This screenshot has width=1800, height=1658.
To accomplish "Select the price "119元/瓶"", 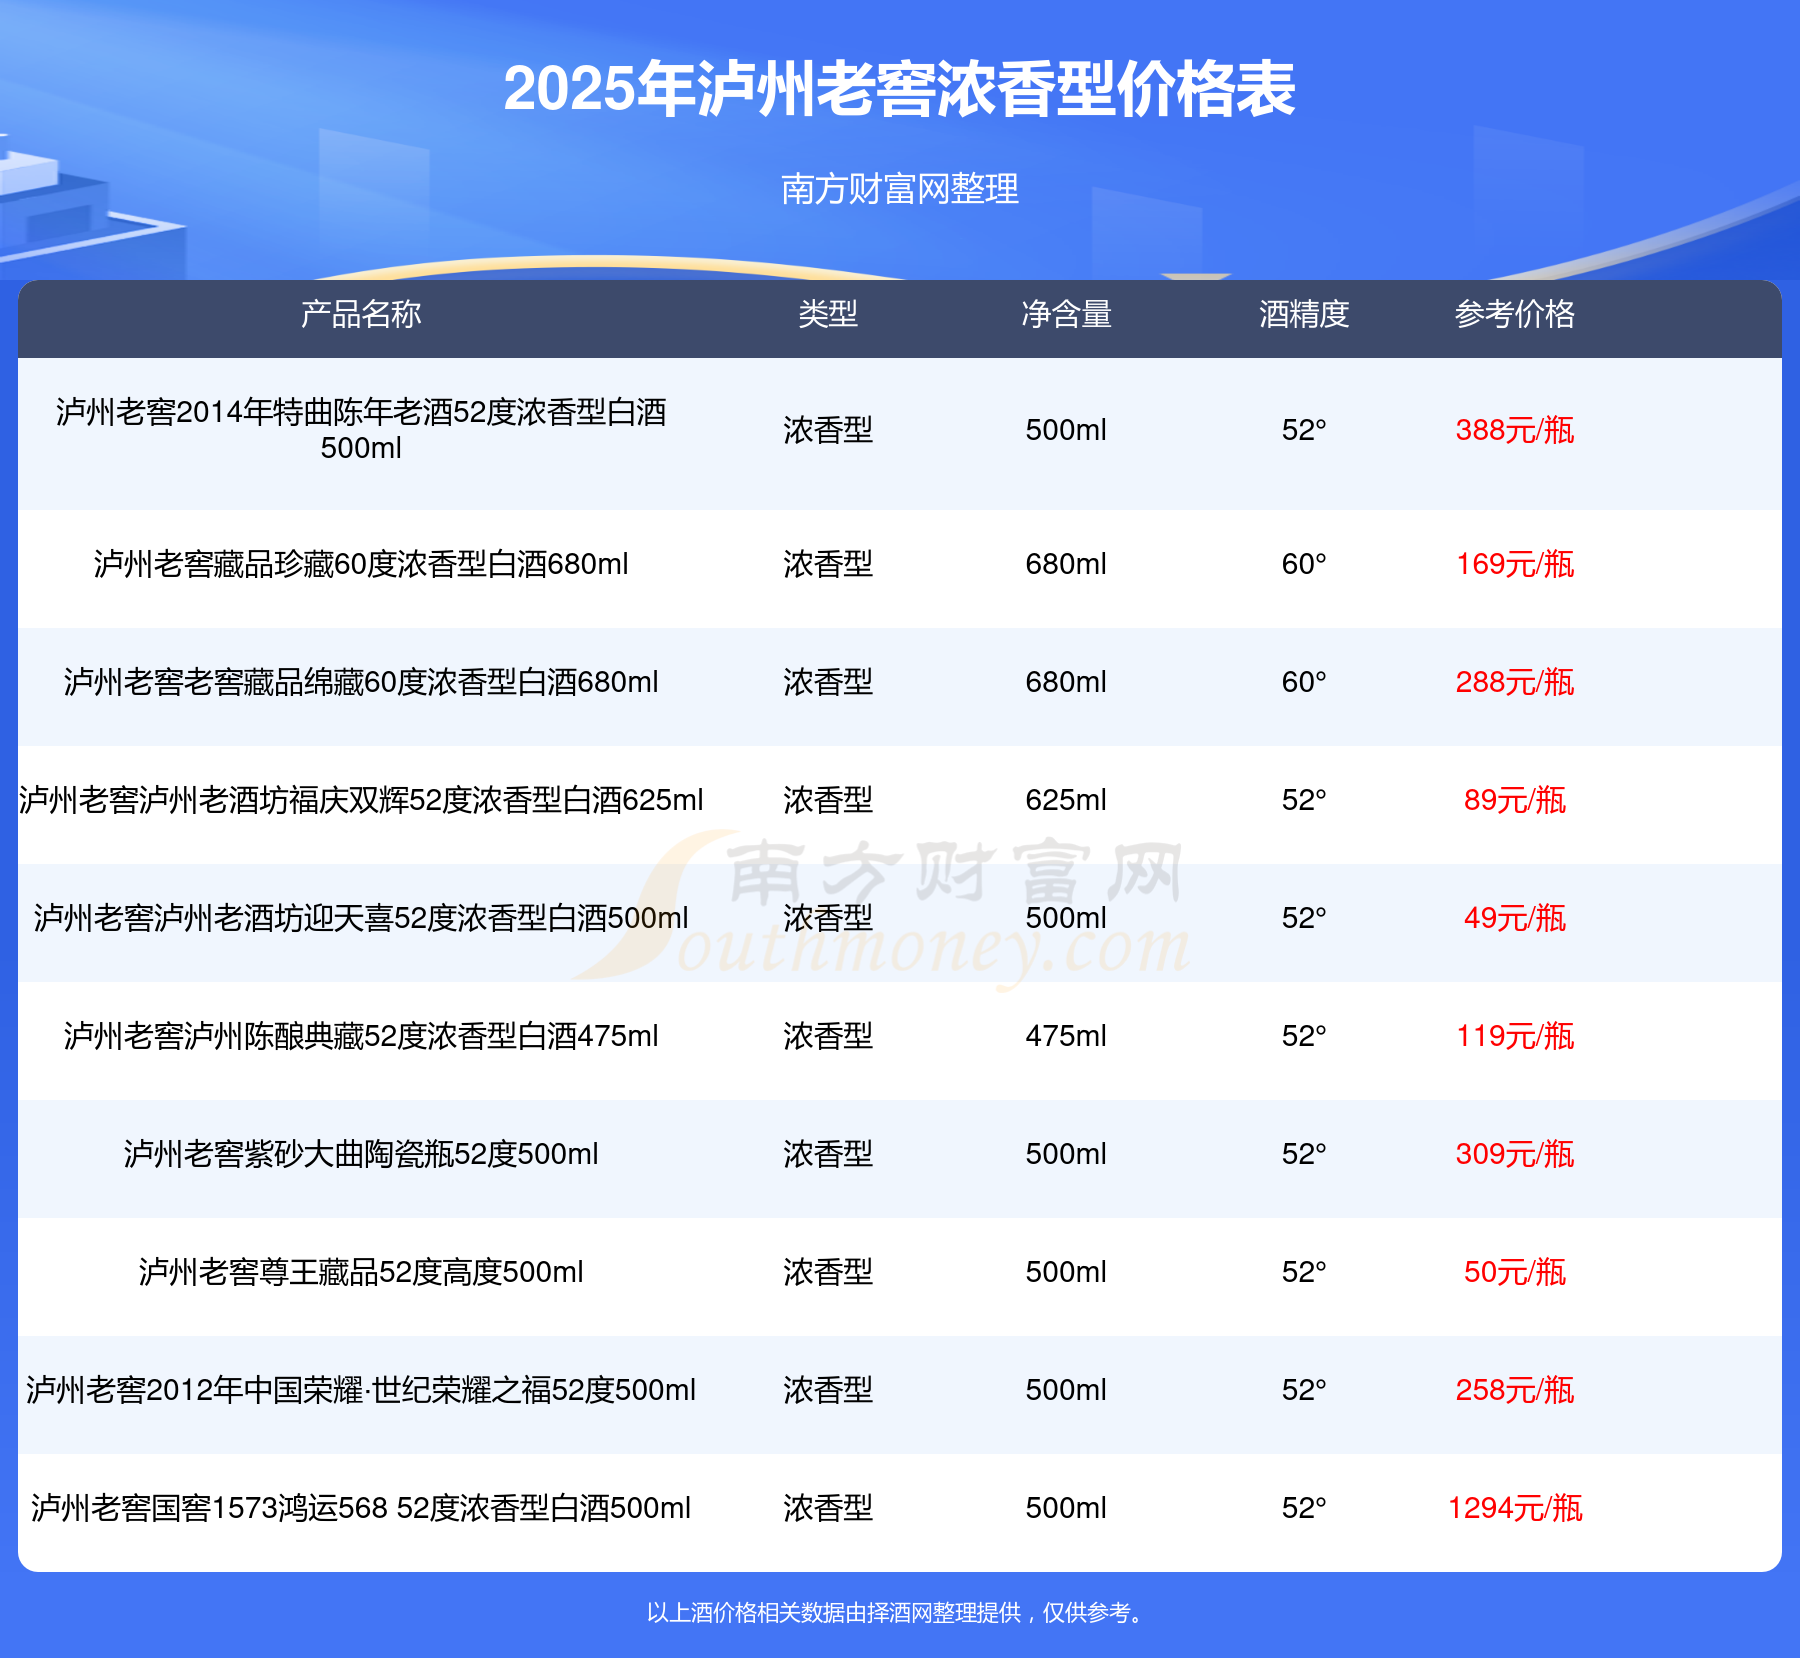I will (1515, 1036).
